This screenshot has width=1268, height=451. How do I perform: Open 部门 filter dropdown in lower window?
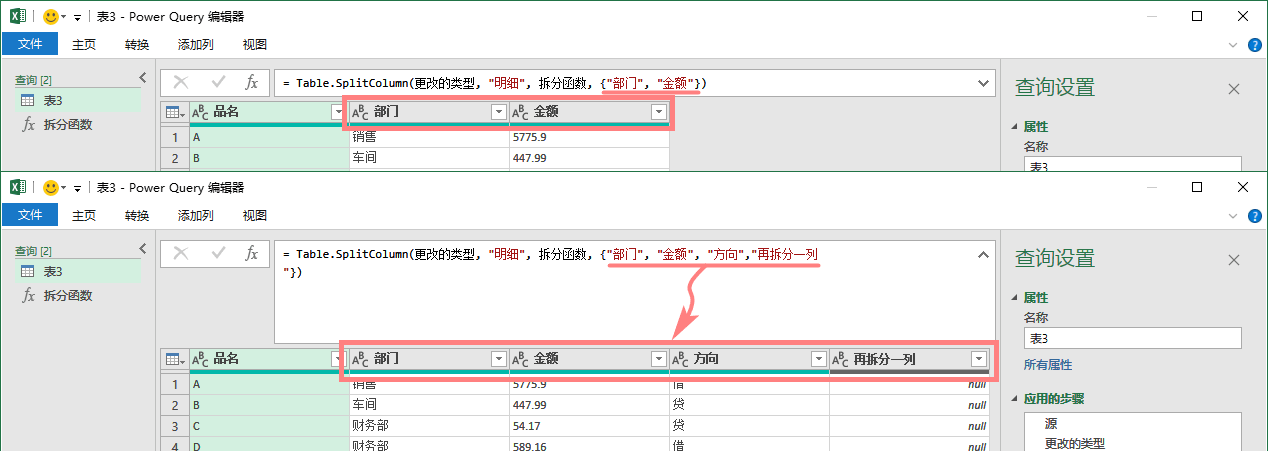pyautogui.click(x=499, y=359)
